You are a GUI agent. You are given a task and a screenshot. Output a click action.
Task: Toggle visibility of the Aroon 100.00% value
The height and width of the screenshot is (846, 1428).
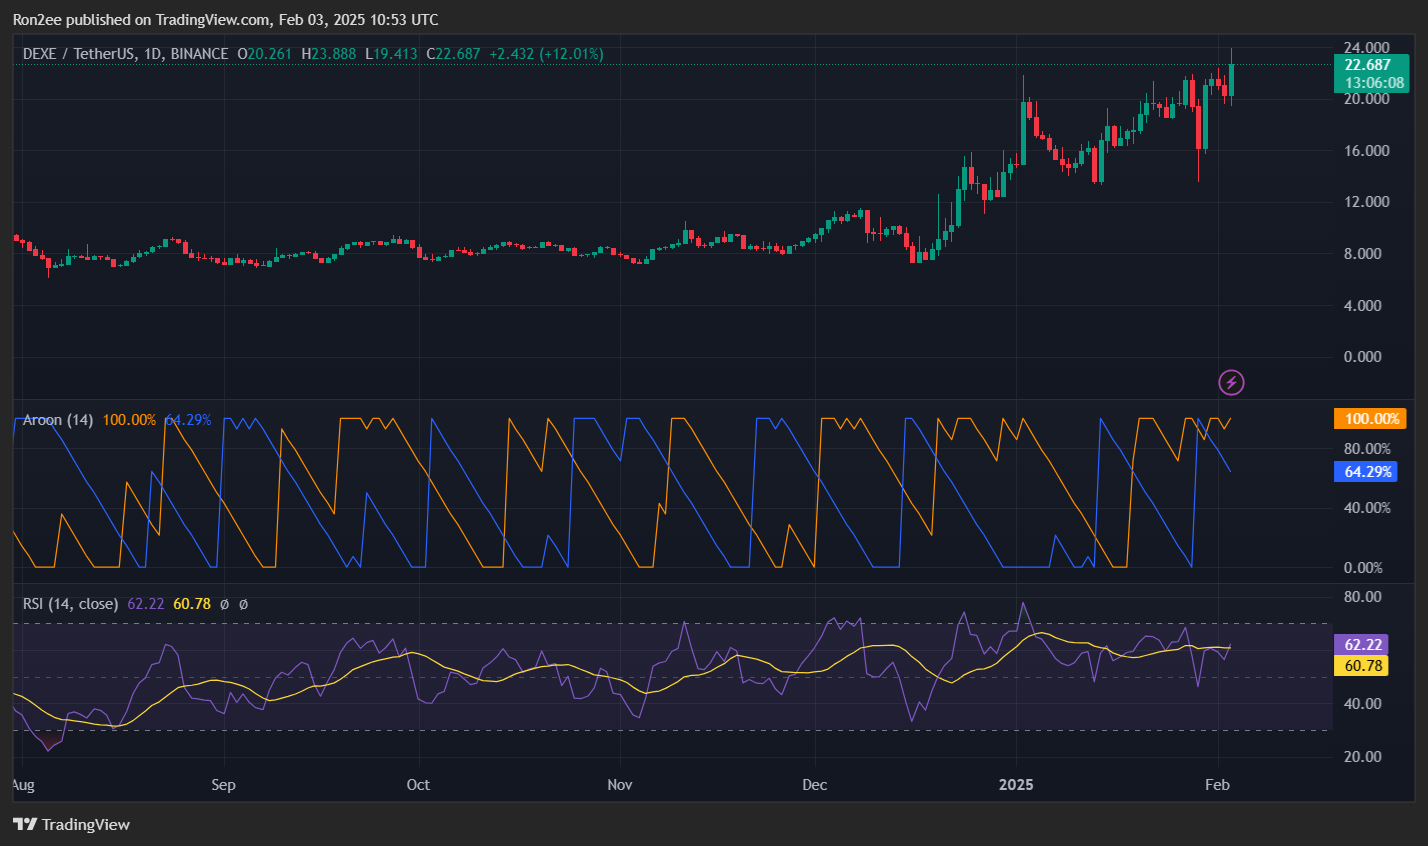pos(130,420)
